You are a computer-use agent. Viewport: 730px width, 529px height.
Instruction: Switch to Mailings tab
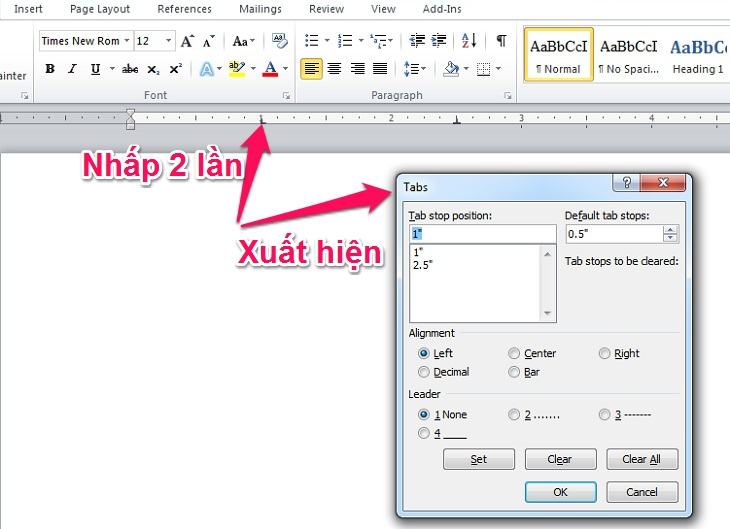[260, 9]
